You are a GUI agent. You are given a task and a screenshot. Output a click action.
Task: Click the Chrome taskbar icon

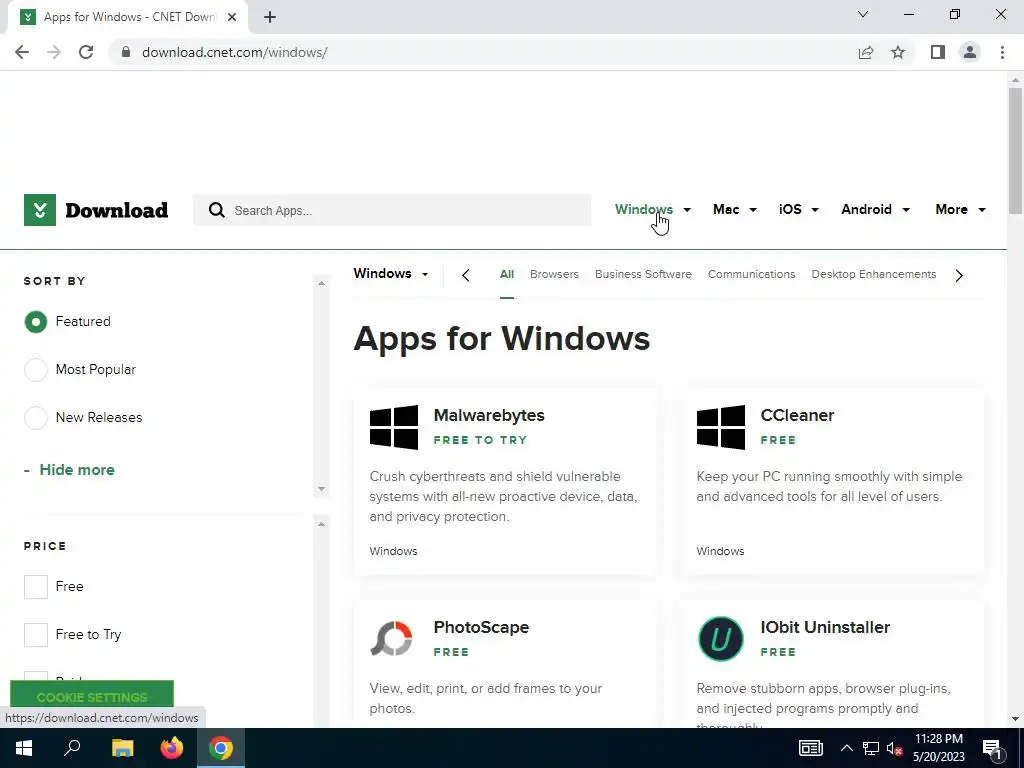(221, 748)
